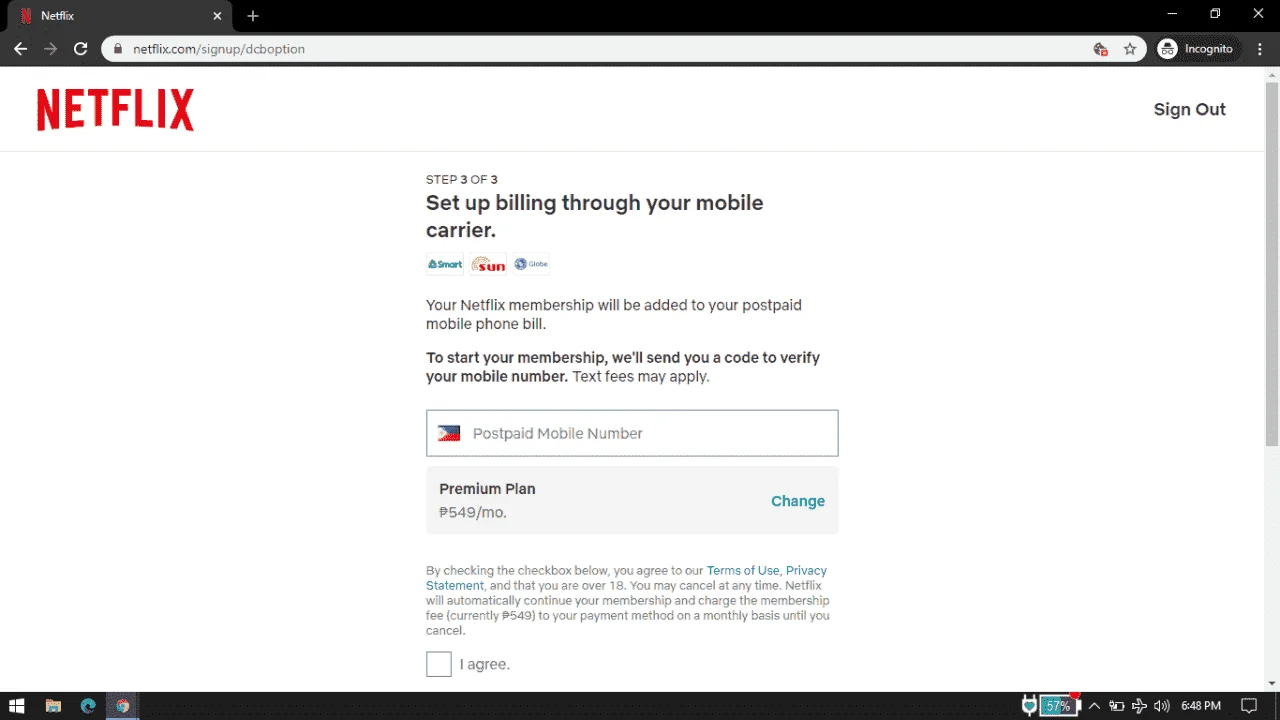Click the Philippines flag icon

(x=449, y=433)
